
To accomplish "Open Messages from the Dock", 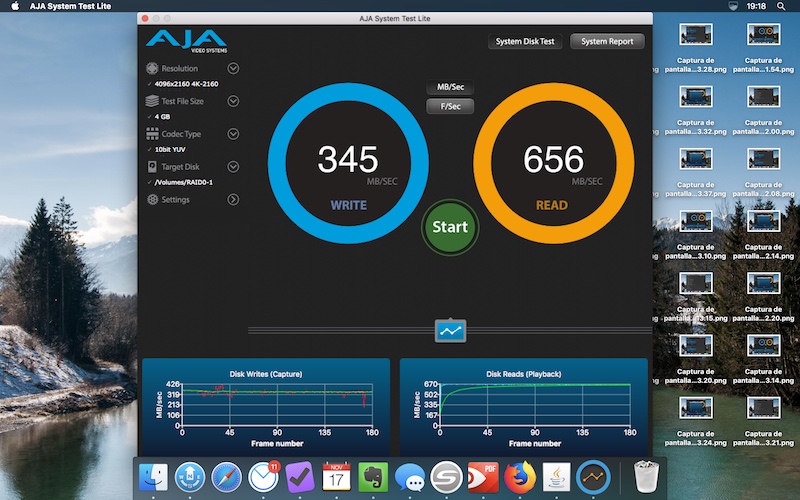I will 410,478.
